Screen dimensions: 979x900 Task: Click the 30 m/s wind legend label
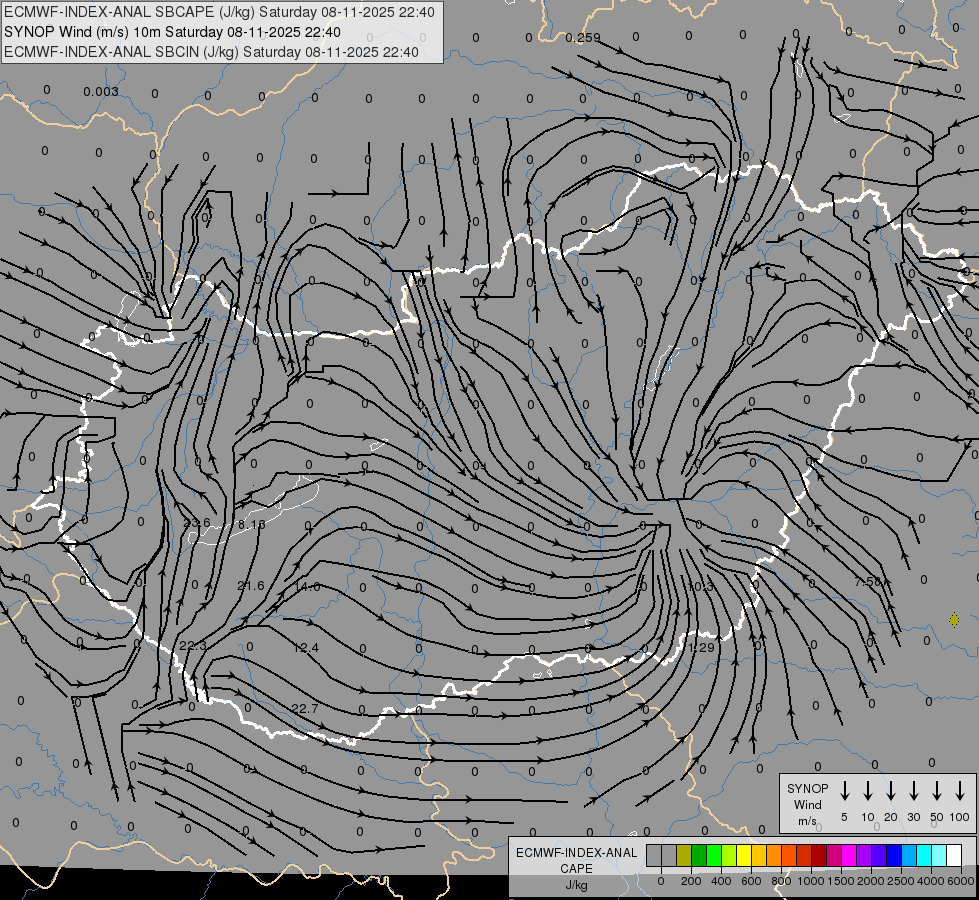click(x=914, y=817)
